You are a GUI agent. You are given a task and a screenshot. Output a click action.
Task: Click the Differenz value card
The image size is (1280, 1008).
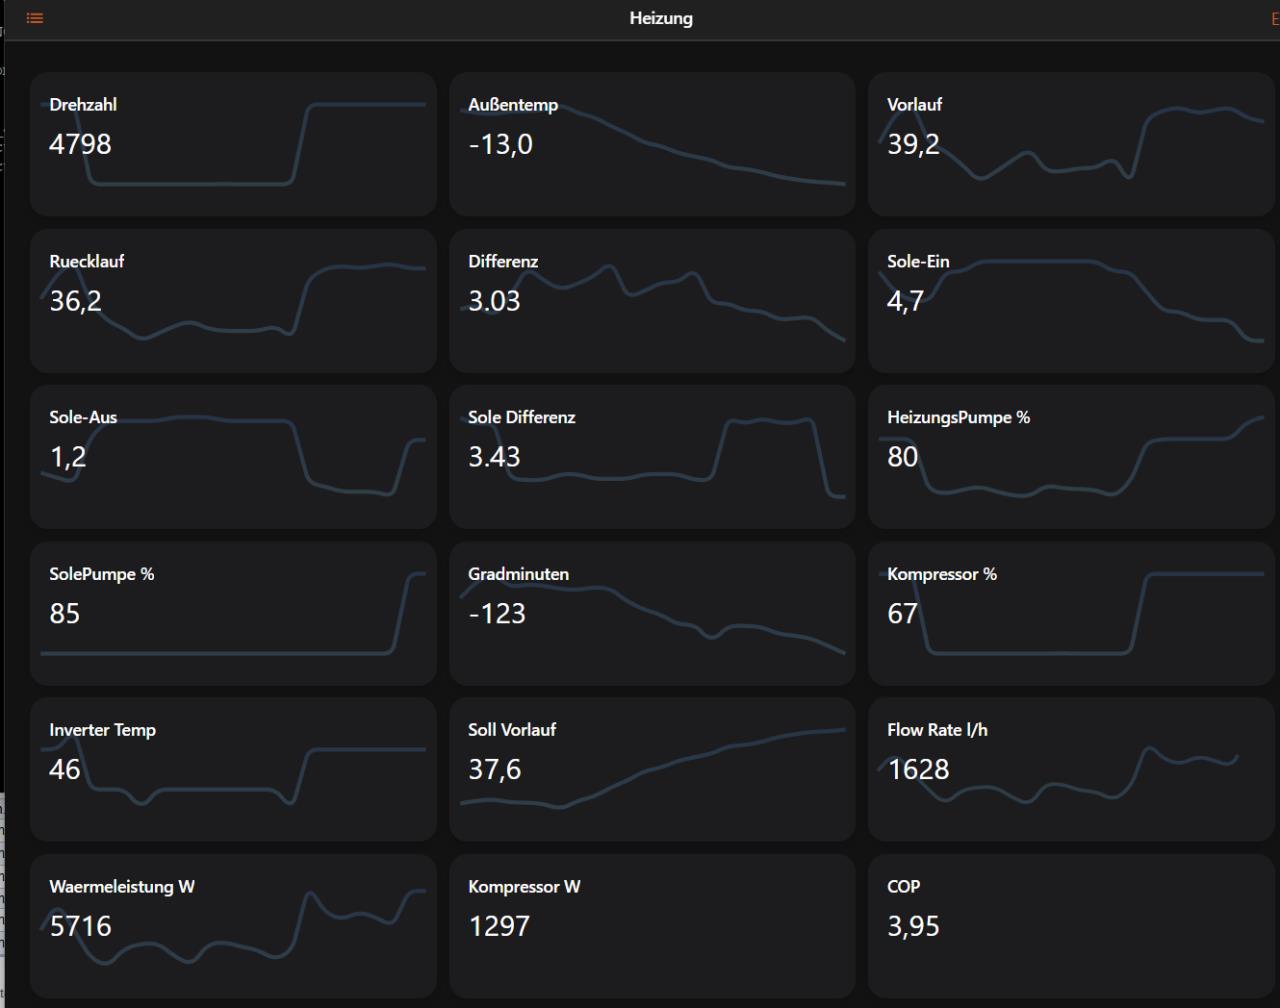652,301
